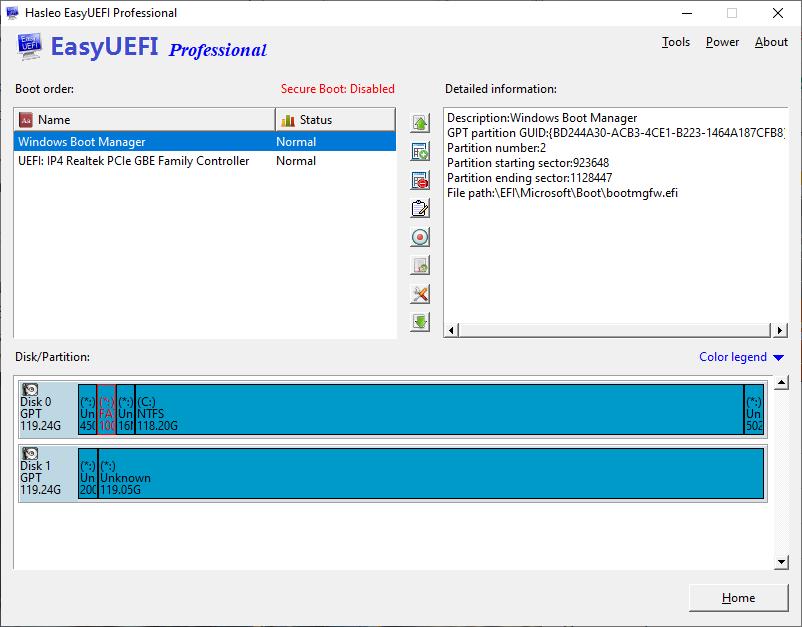Select Windows Boot Manager entry
802x627 pixels.
(205, 142)
